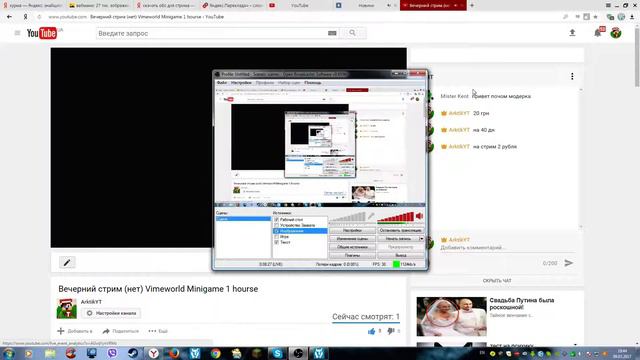
Task: Open the account avatar in YouTube header
Action: [x=616, y=33]
